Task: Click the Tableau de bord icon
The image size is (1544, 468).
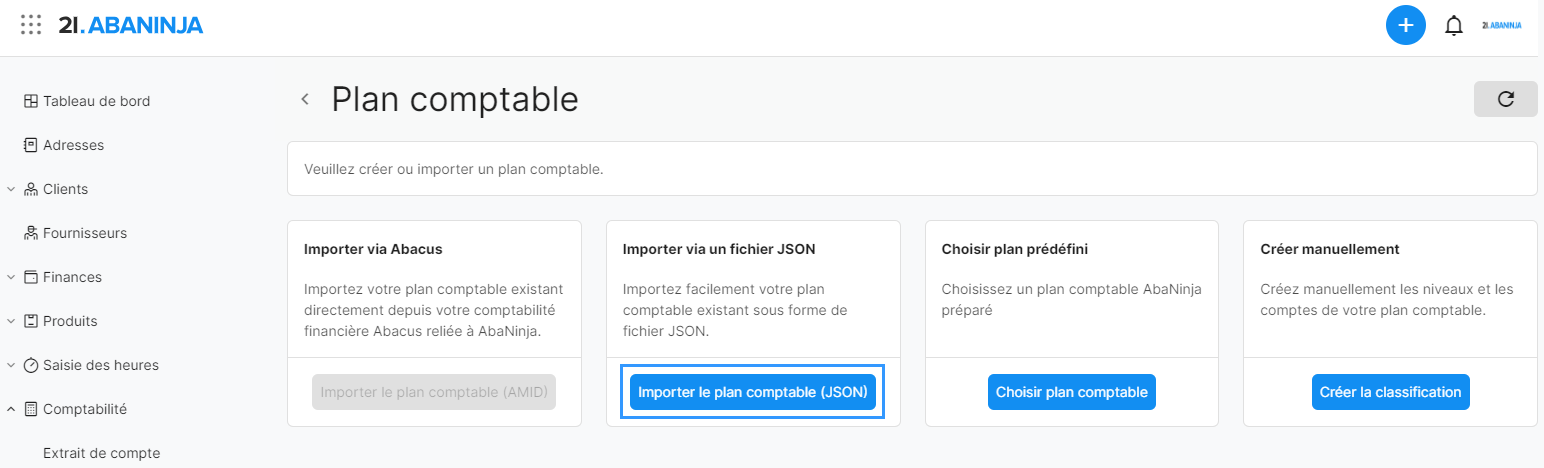Action: [31, 101]
